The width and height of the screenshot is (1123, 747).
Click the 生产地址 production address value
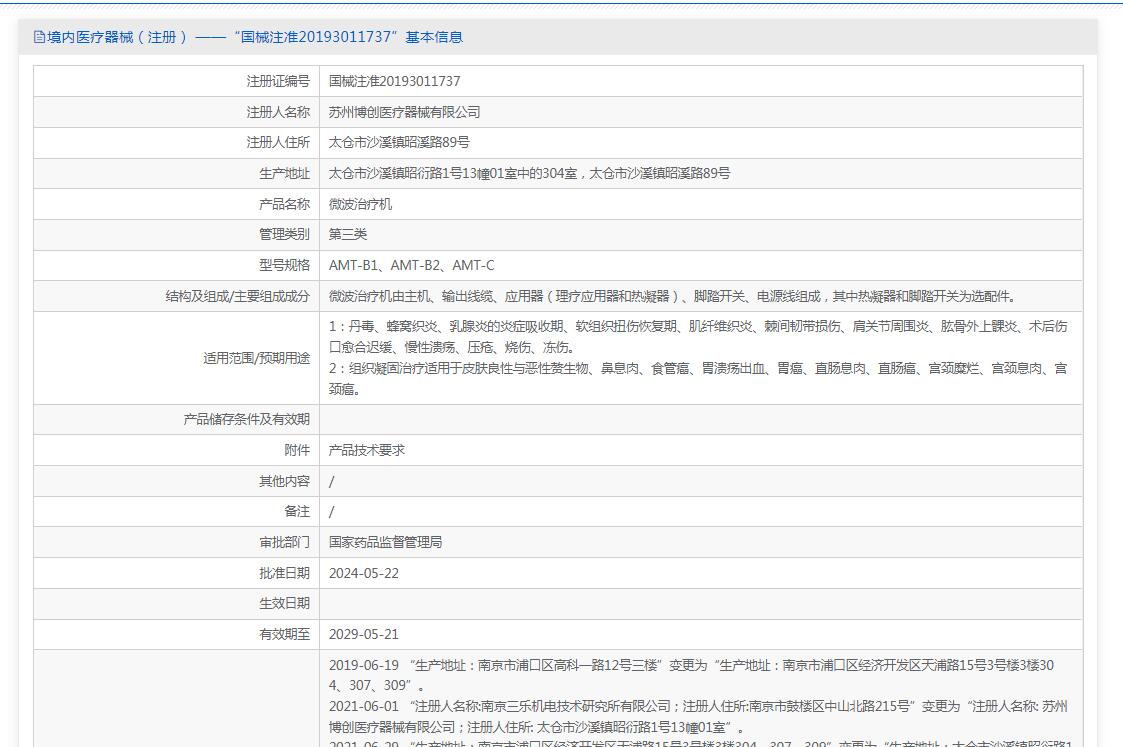pyautogui.click(x=529, y=174)
